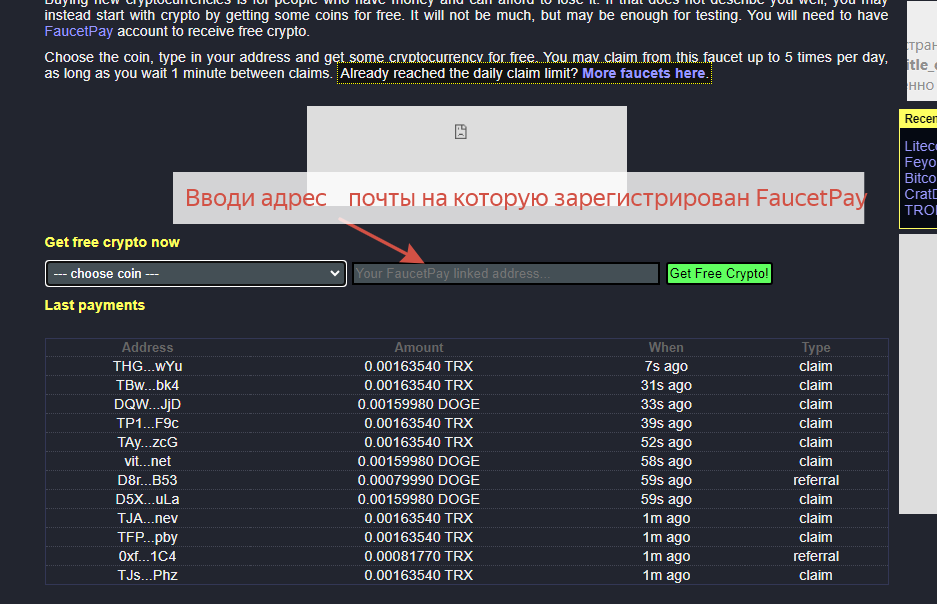Click the FaucetPay linked address field
The width and height of the screenshot is (937, 604).
(x=506, y=274)
